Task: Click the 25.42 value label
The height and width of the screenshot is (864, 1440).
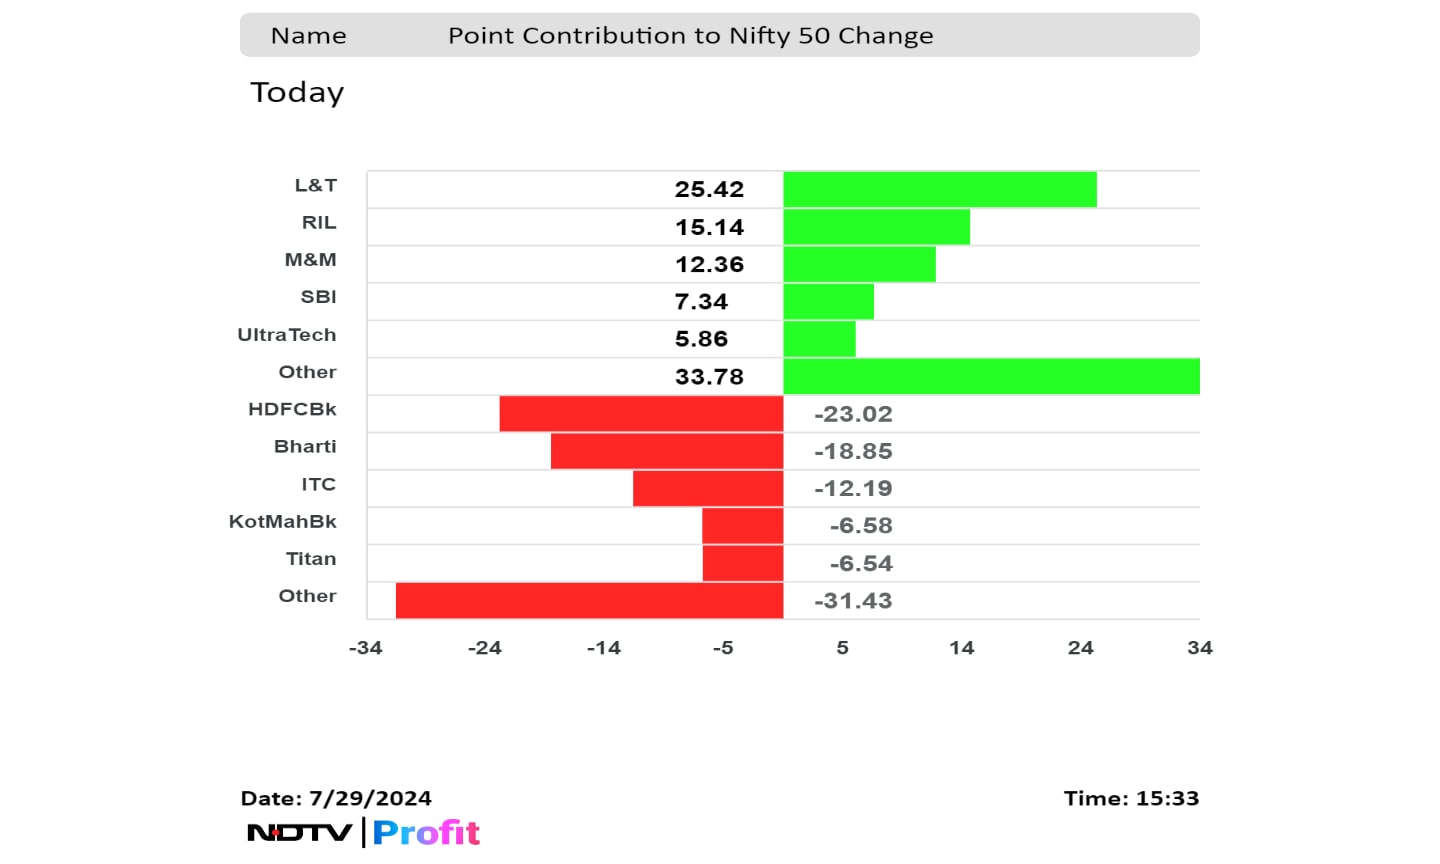Action: pos(709,189)
